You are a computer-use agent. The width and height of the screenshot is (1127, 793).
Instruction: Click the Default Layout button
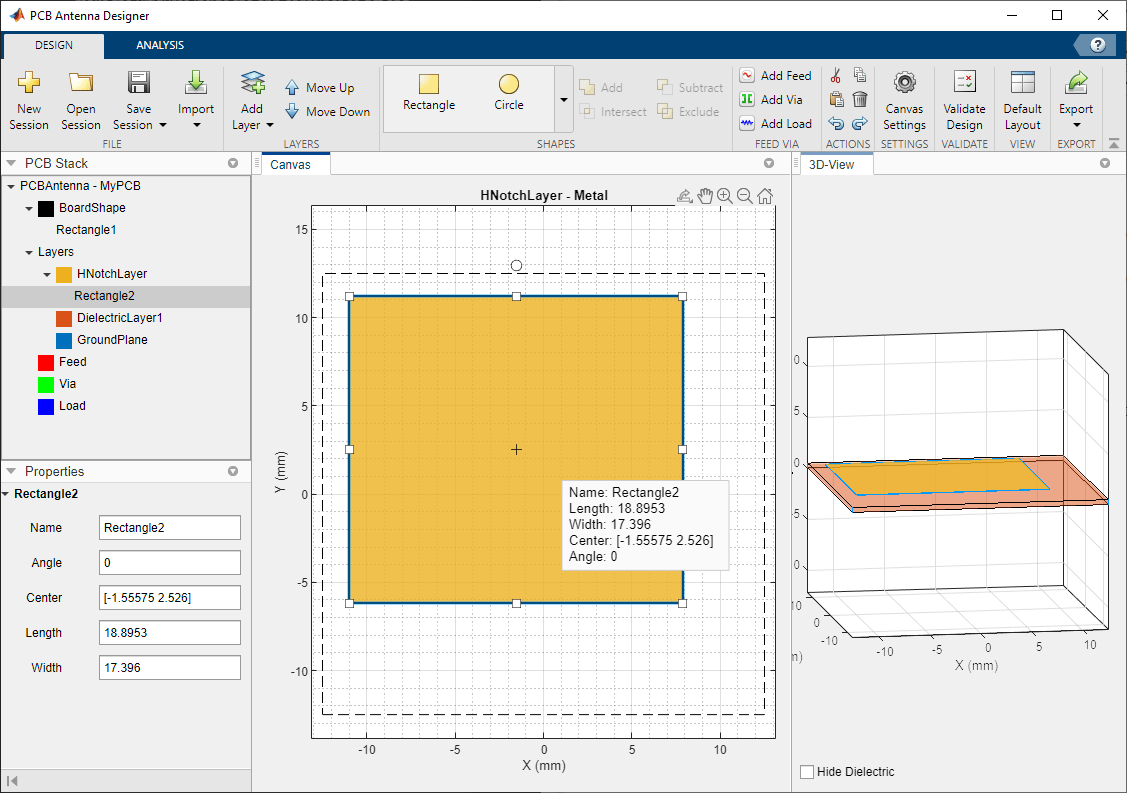(1022, 100)
